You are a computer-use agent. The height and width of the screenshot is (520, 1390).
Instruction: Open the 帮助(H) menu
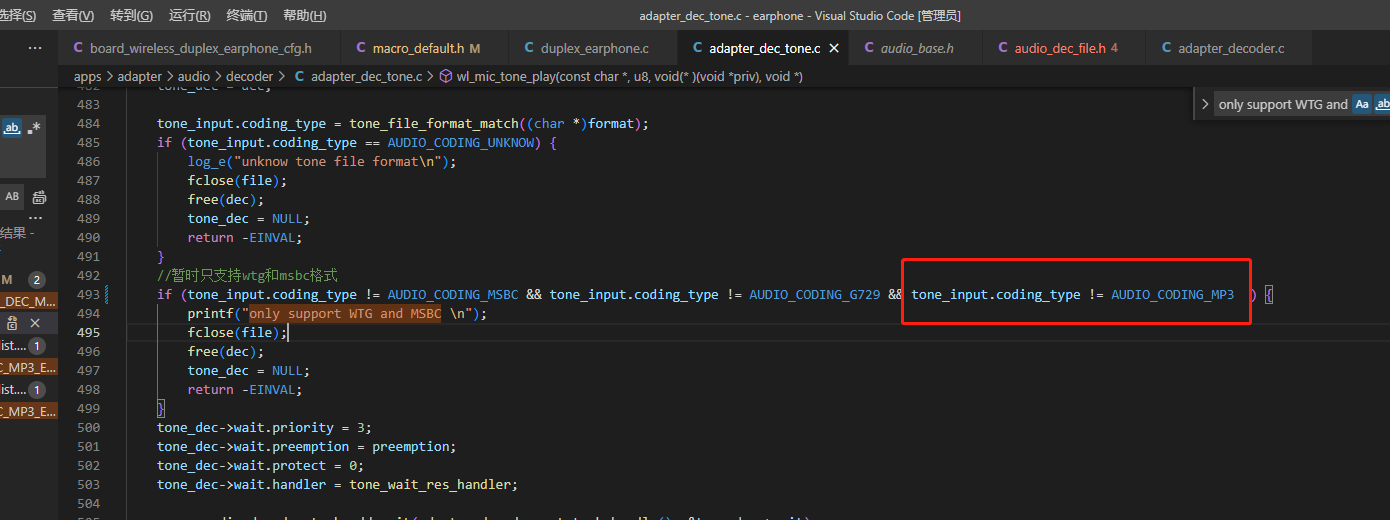tap(304, 15)
